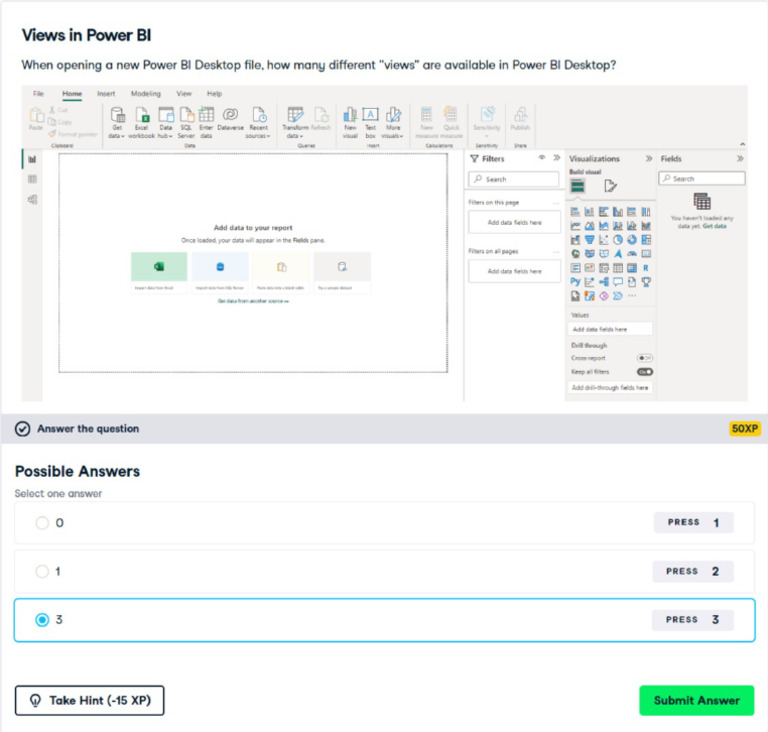The width and height of the screenshot is (768, 732).
Task: Select answer option 3
Action: [x=384, y=620]
